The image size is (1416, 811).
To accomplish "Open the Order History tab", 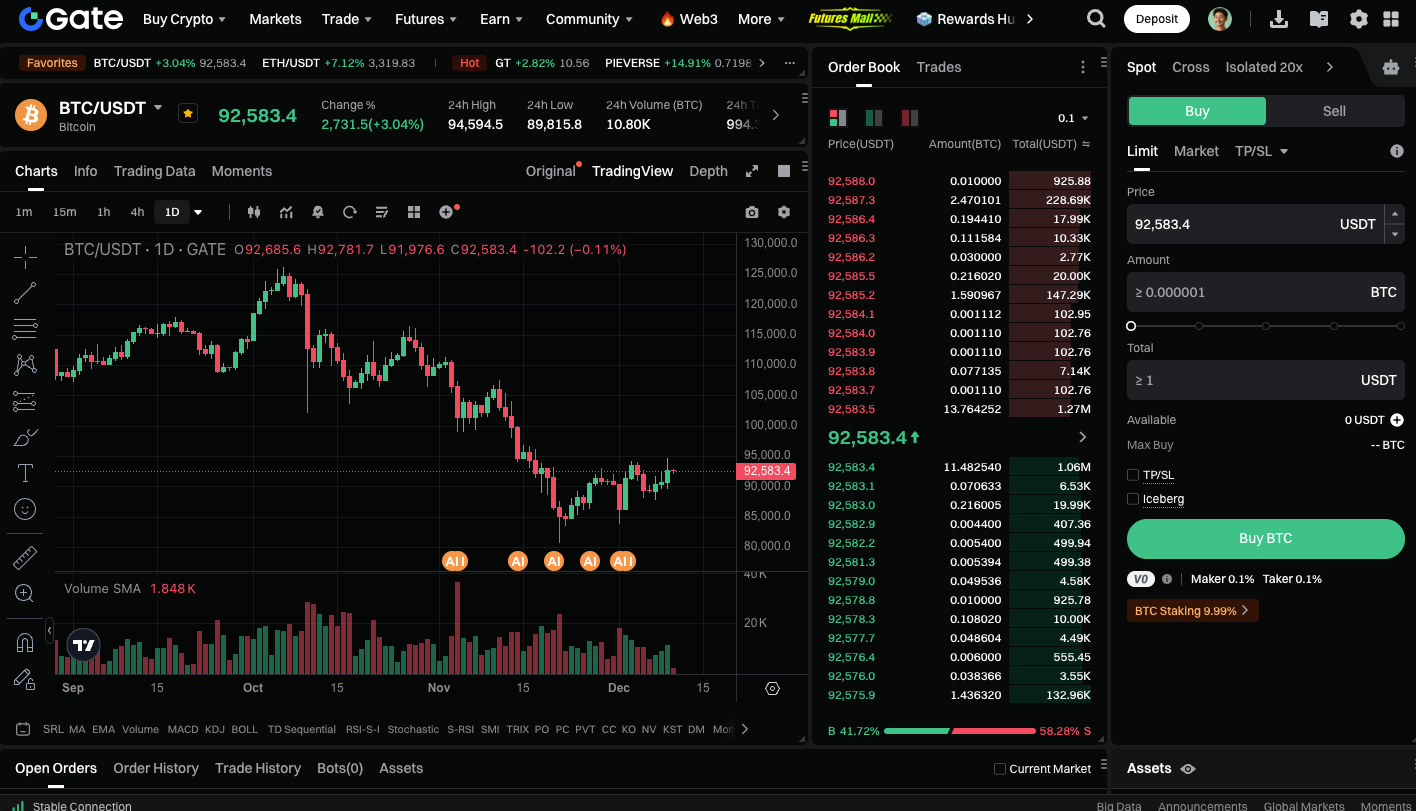I will (x=156, y=768).
